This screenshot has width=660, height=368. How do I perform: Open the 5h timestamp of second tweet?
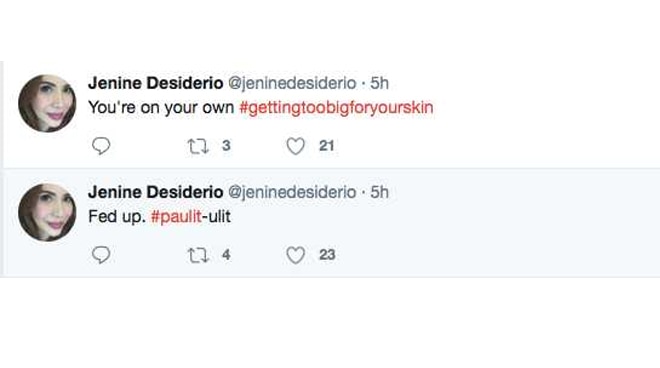(x=379, y=192)
